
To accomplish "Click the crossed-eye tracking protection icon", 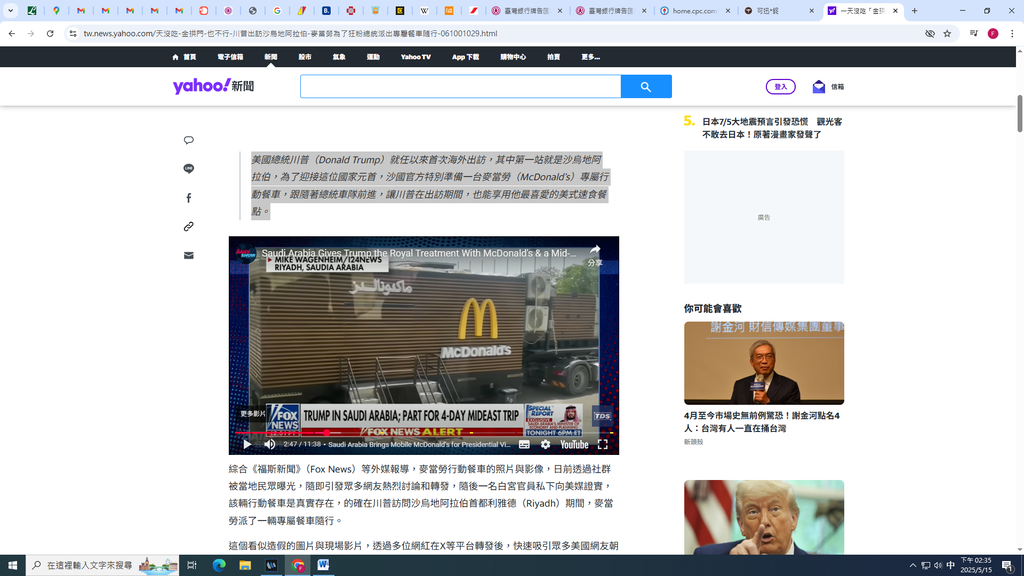I will [929, 33].
